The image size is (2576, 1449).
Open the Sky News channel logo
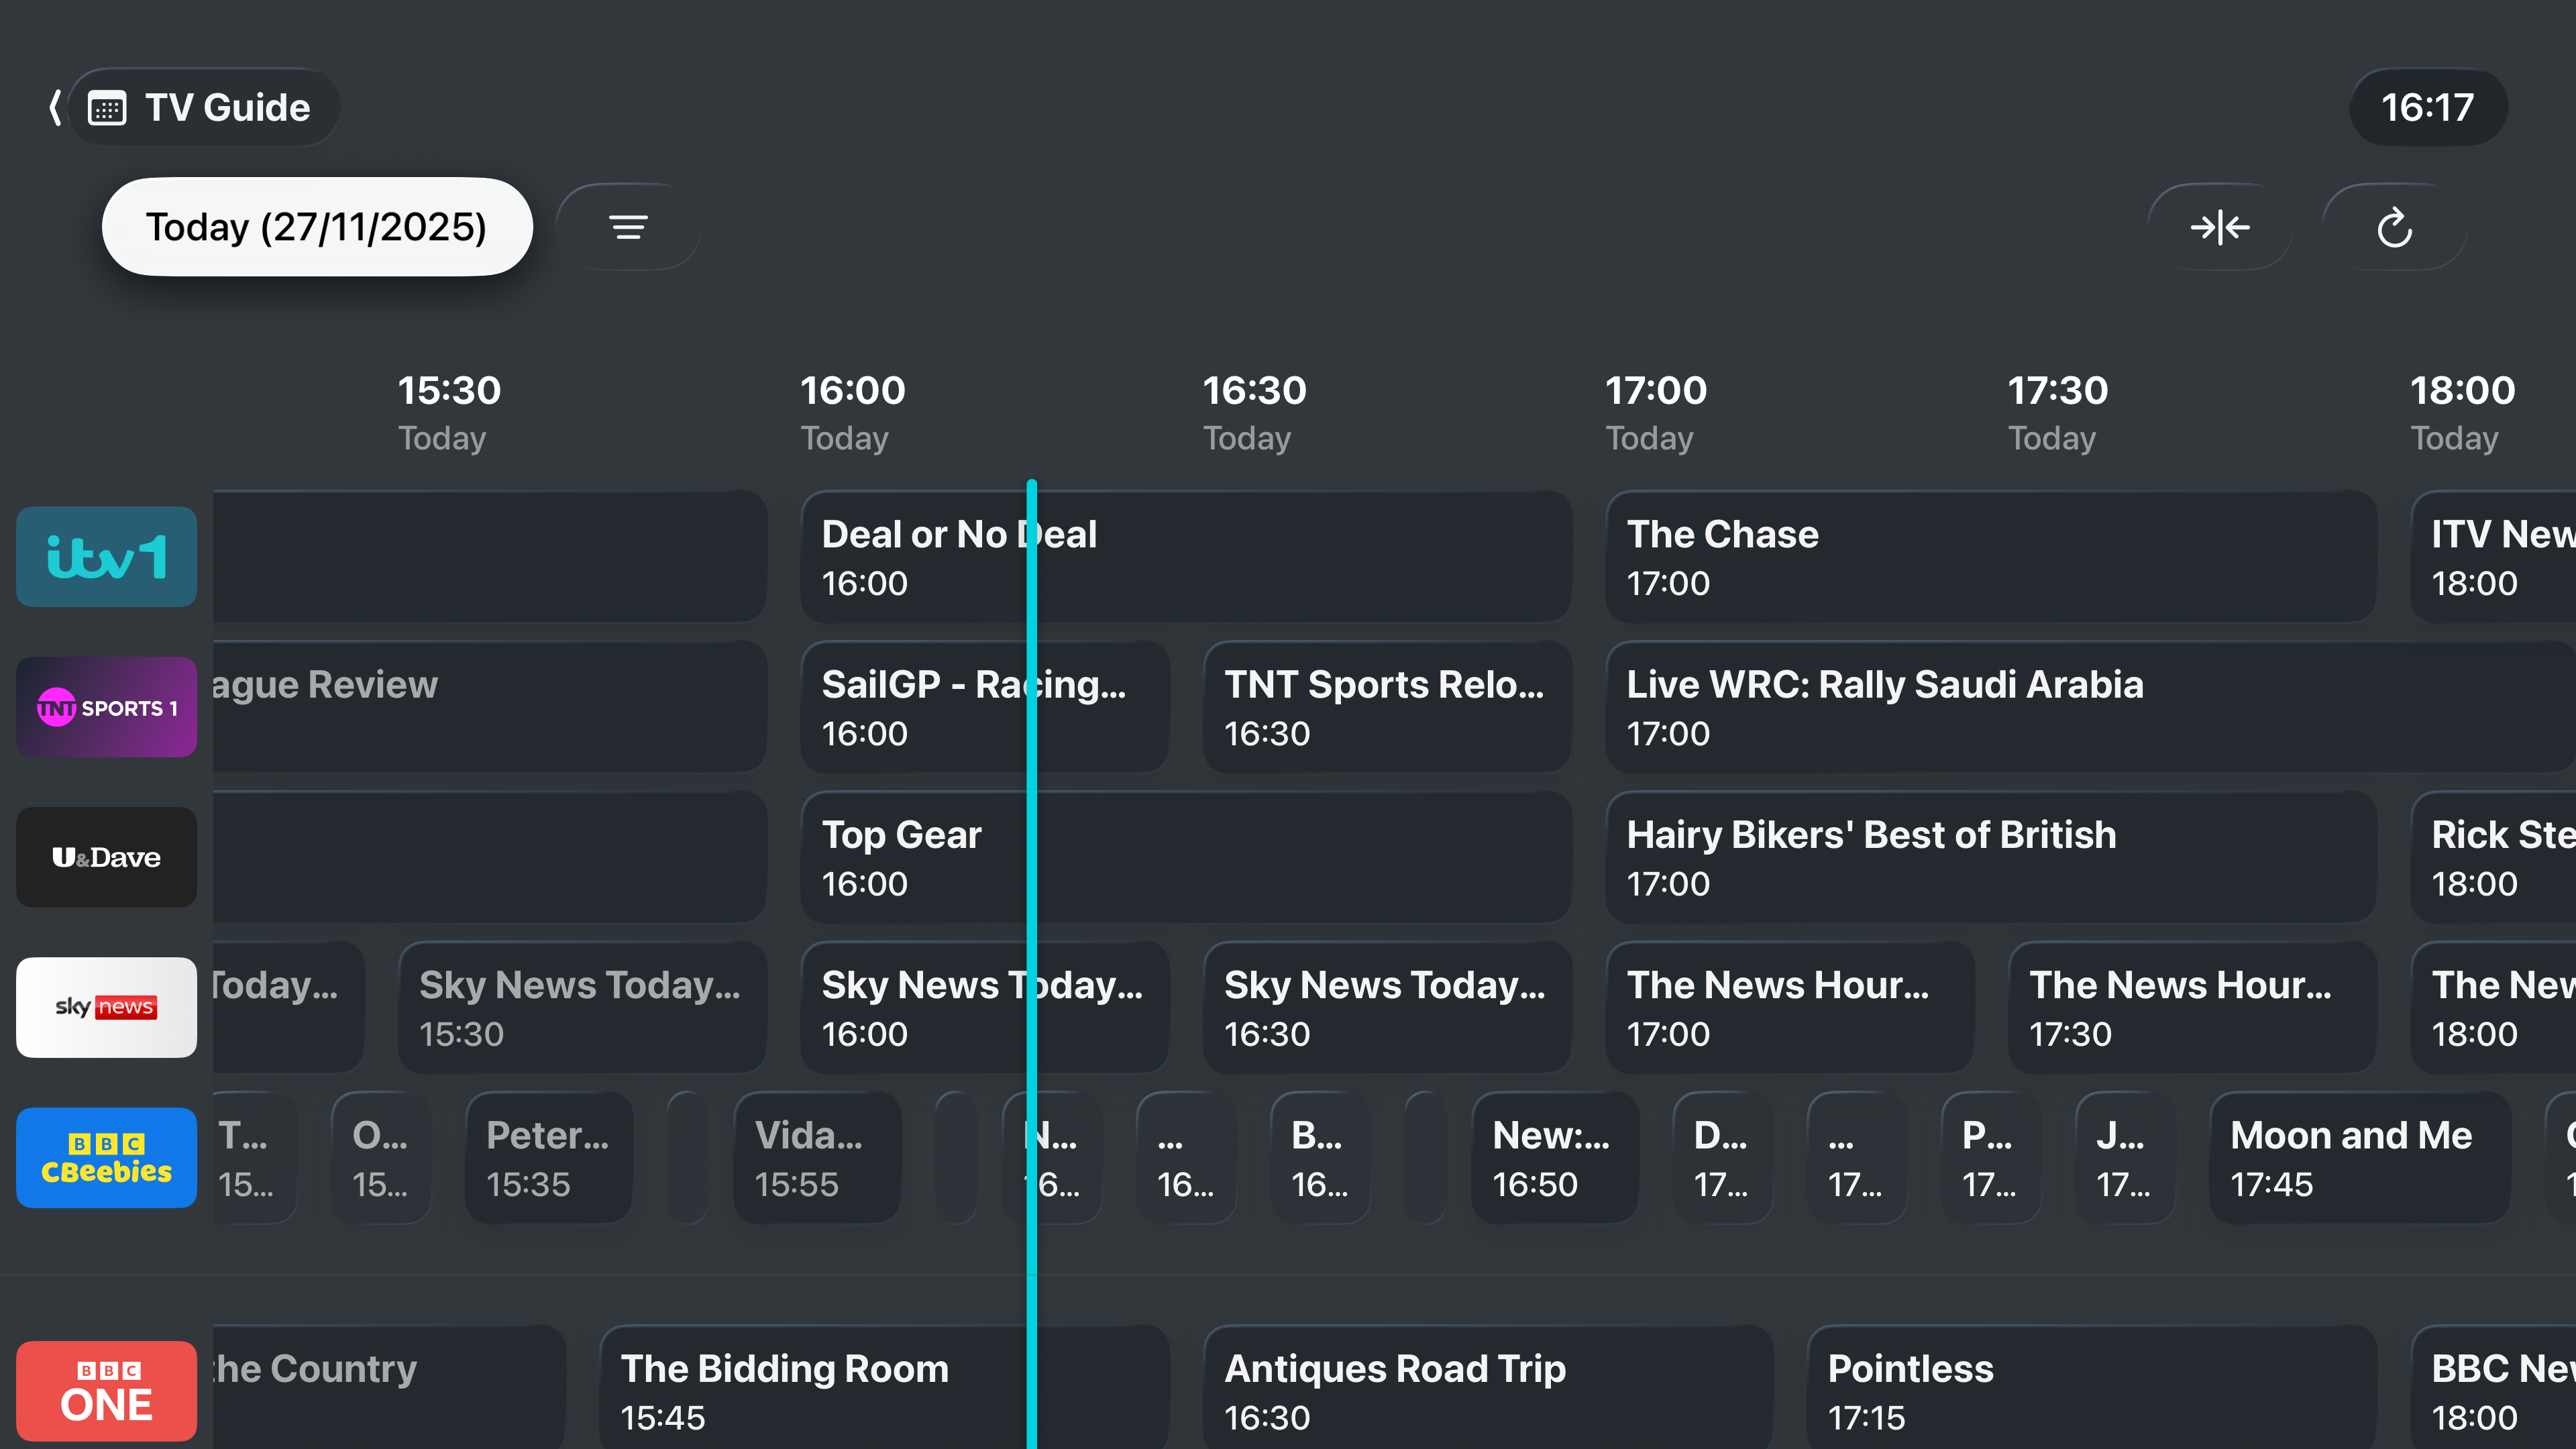click(106, 1007)
